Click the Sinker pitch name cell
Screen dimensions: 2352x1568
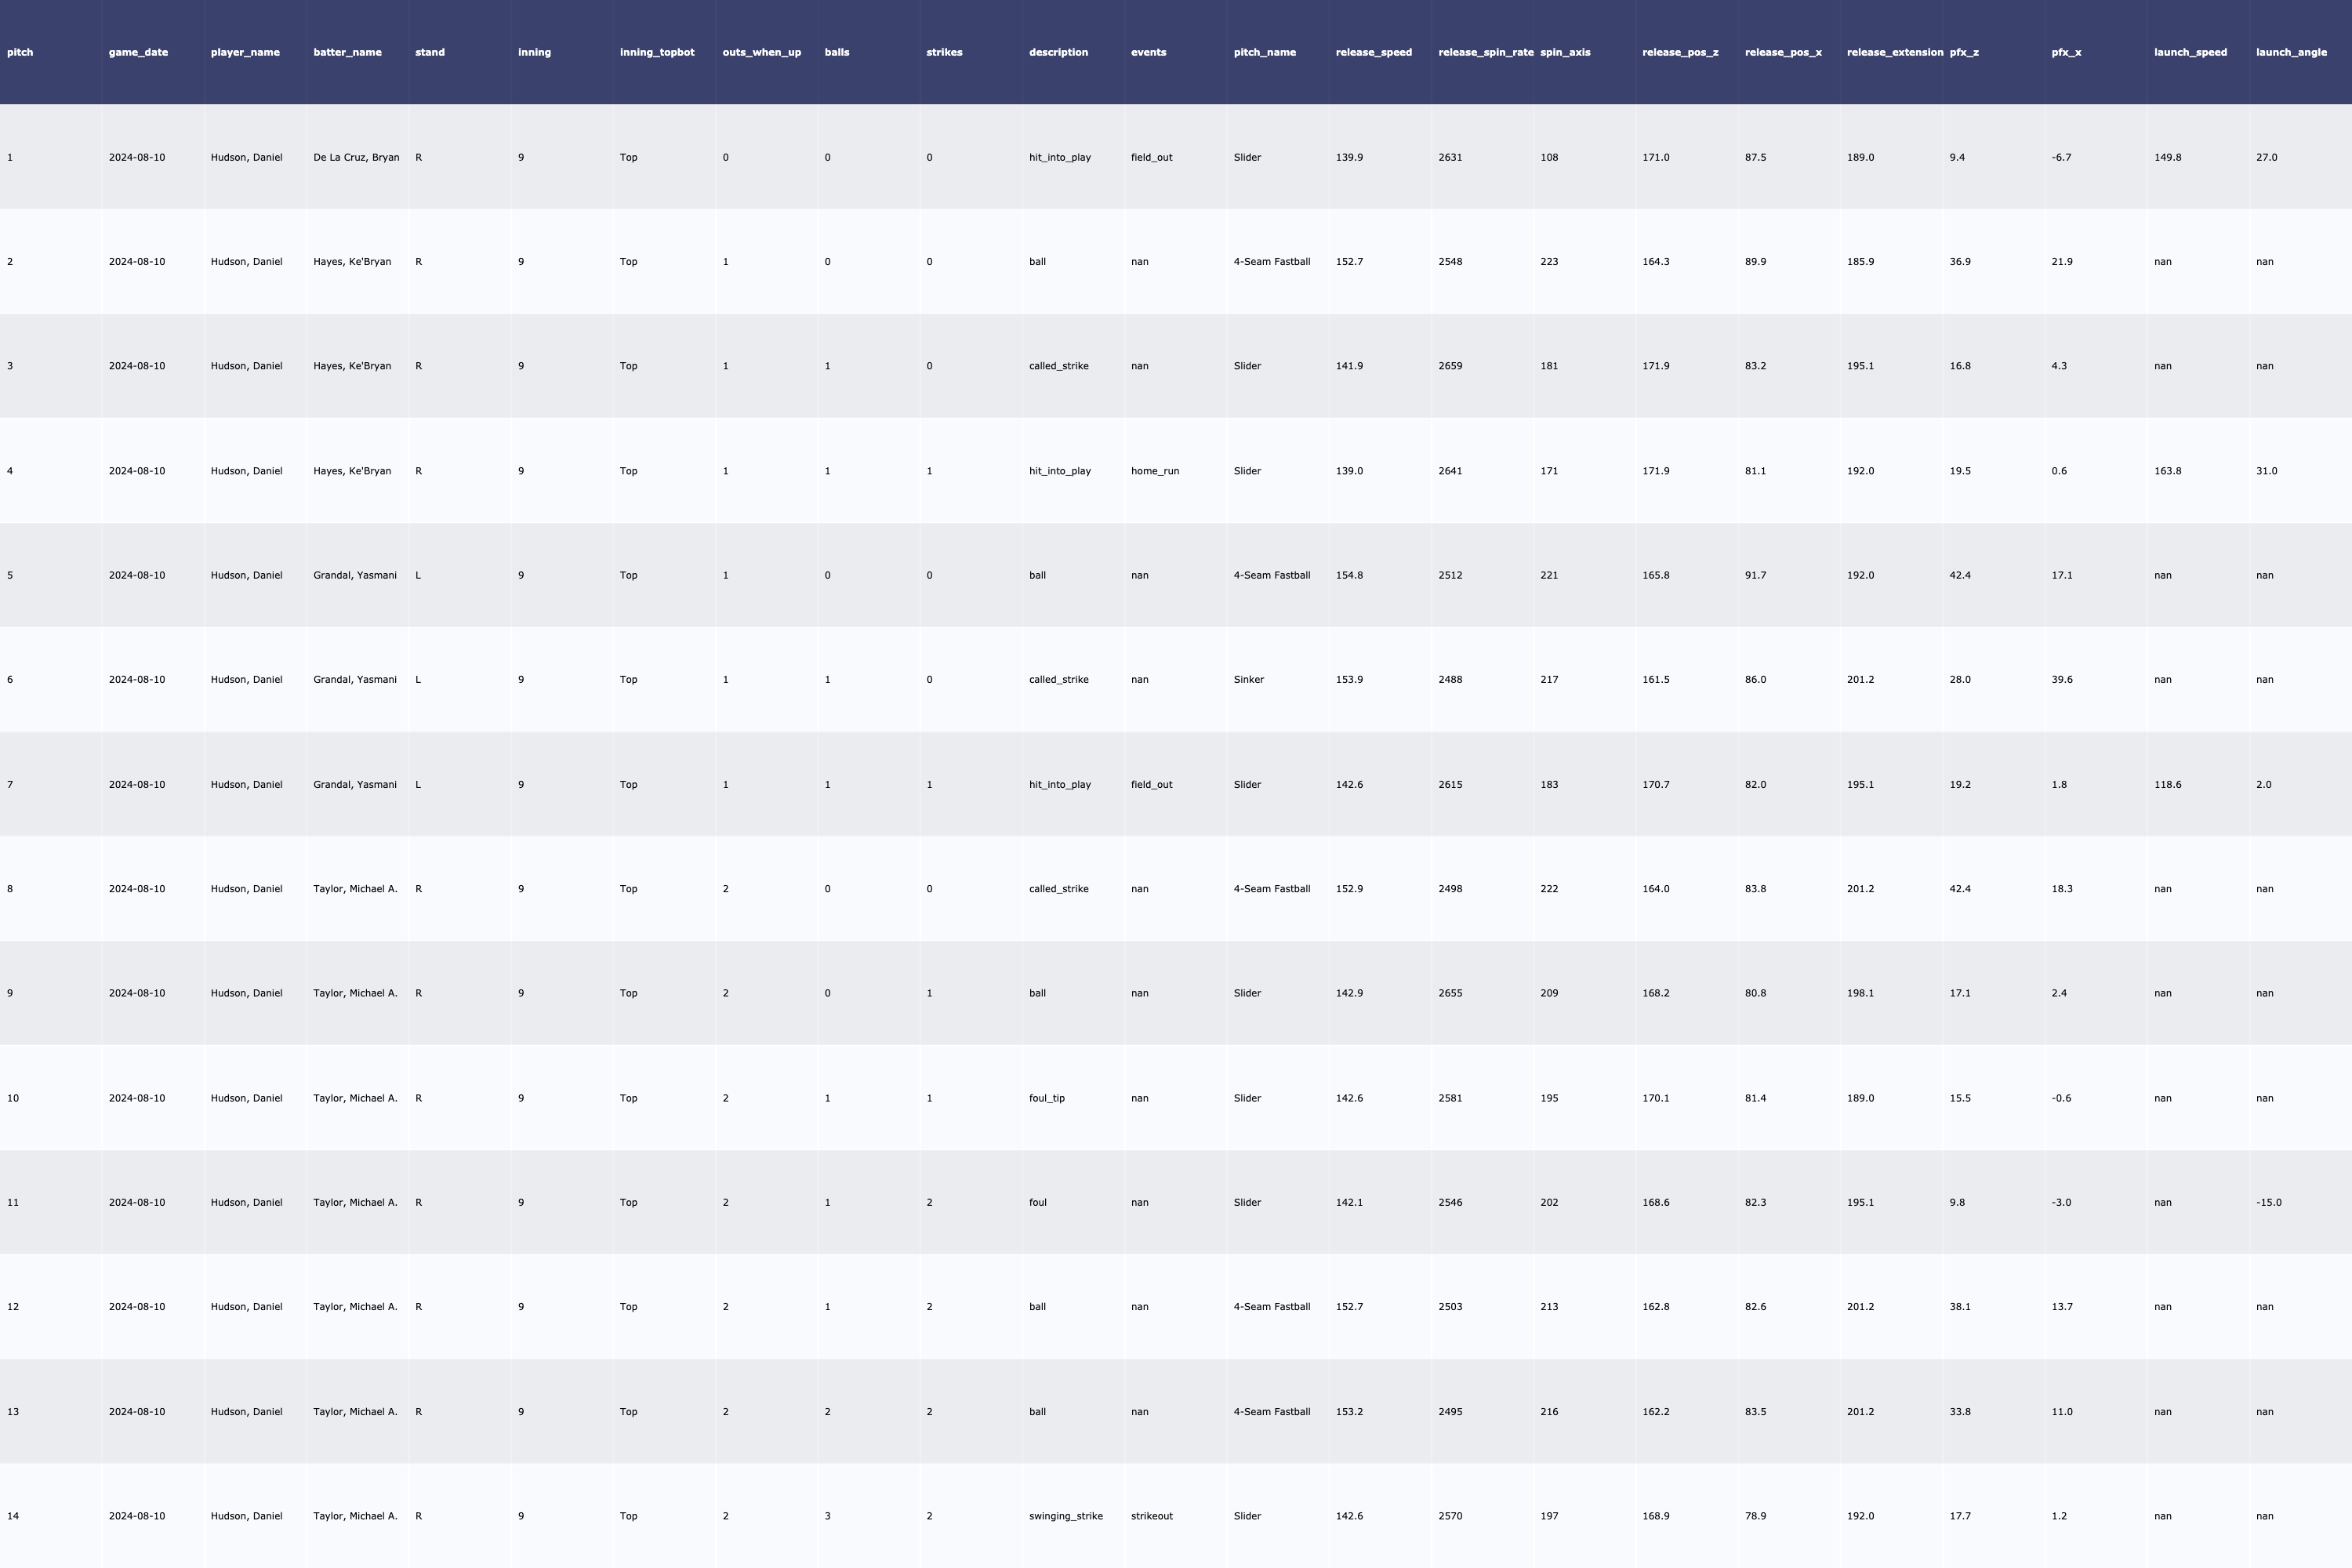point(1248,680)
